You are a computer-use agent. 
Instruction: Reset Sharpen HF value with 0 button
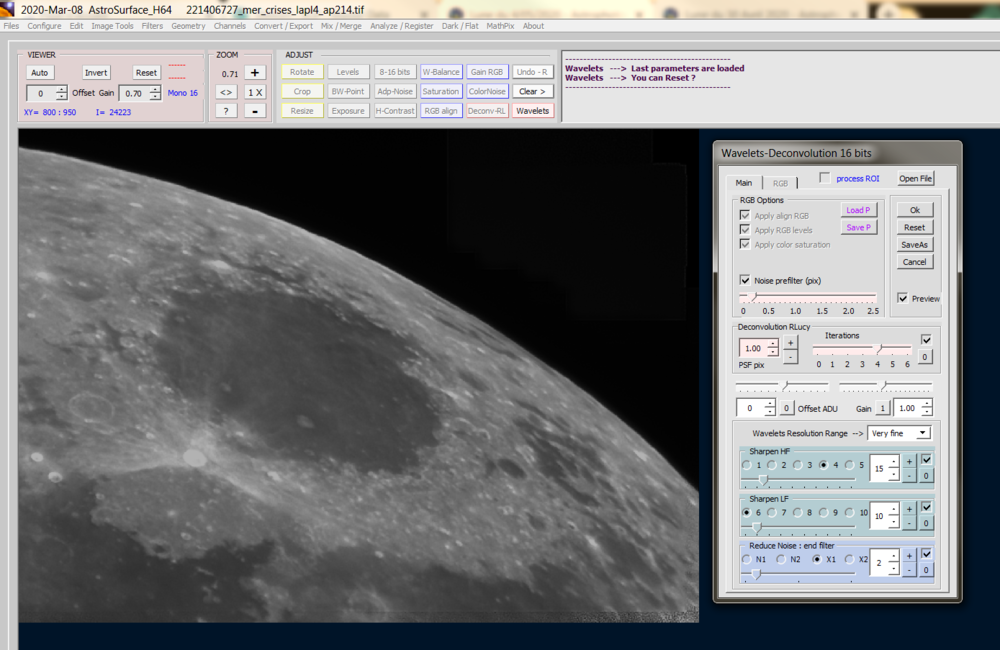(x=925, y=476)
